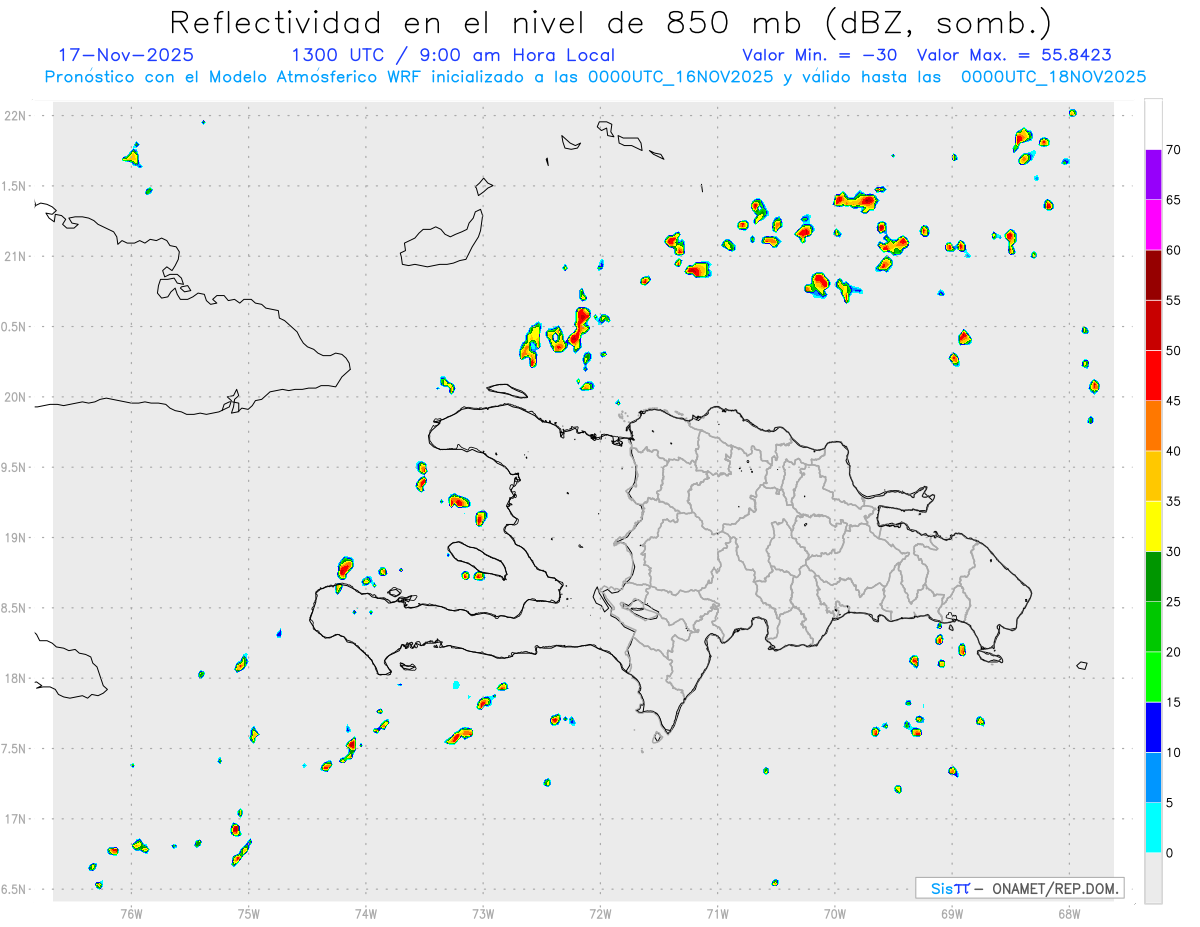Click the date label "17-Nov-2025"
The width and height of the screenshot is (1200, 927).
pyautogui.click(x=126, y=55)
